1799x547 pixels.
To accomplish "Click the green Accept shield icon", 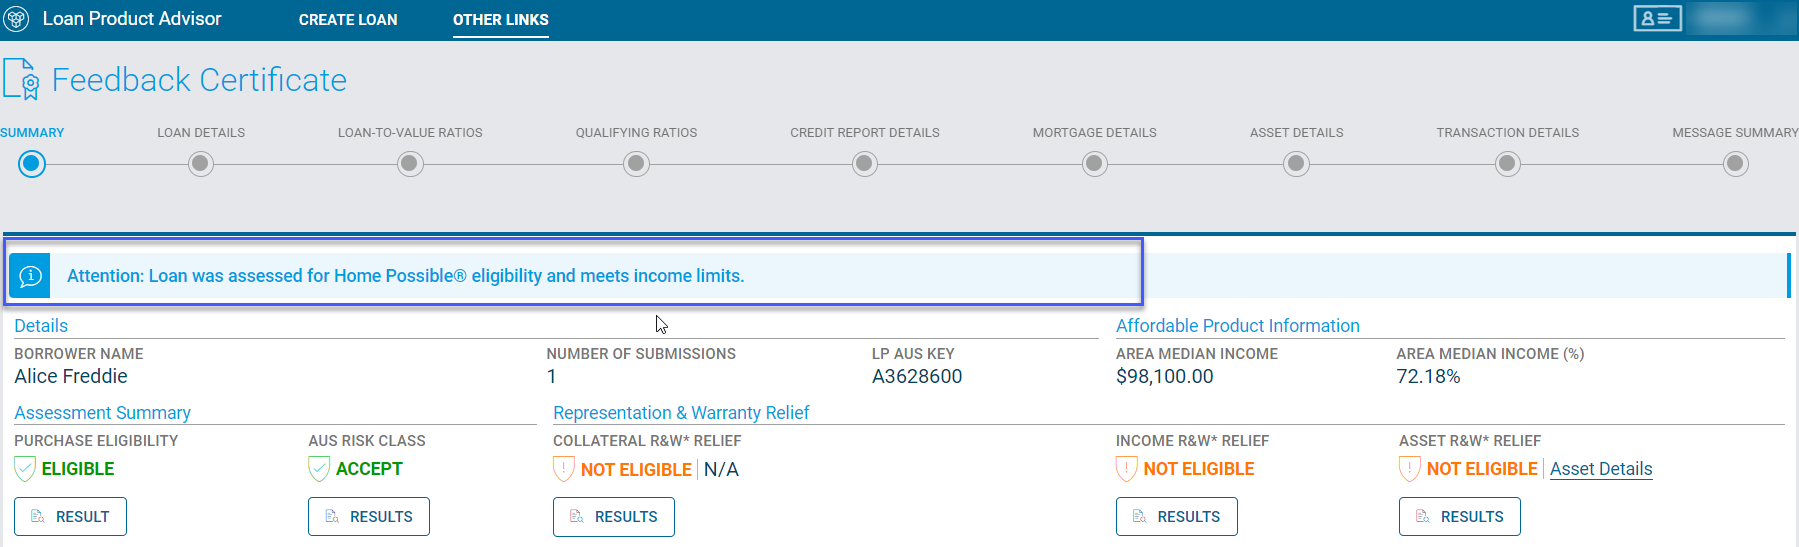I will 319,469.
